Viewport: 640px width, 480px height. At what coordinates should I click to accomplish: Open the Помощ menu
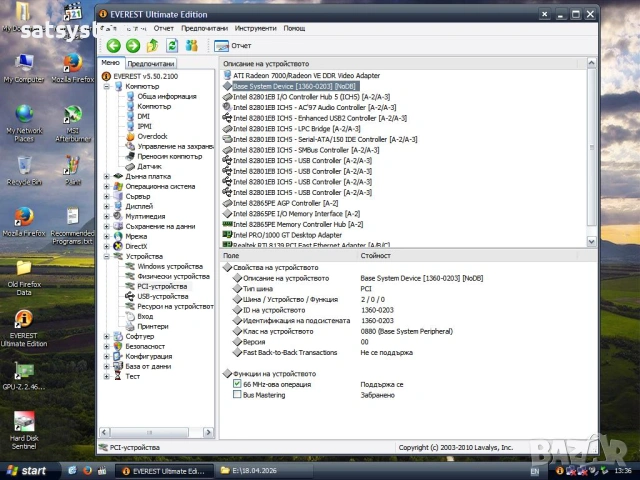coord(294,28)
